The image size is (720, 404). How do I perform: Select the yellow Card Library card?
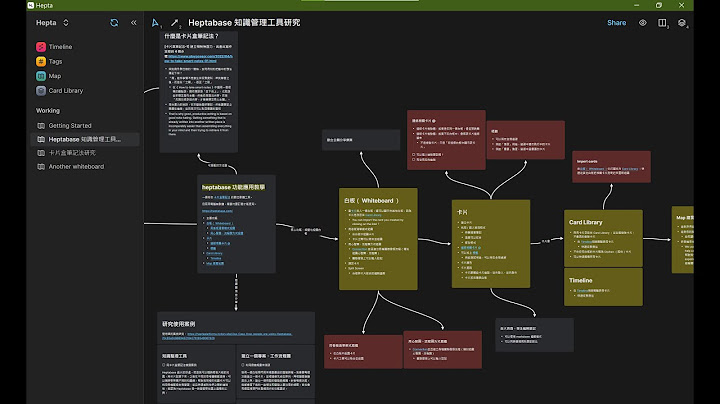point(603,238)
